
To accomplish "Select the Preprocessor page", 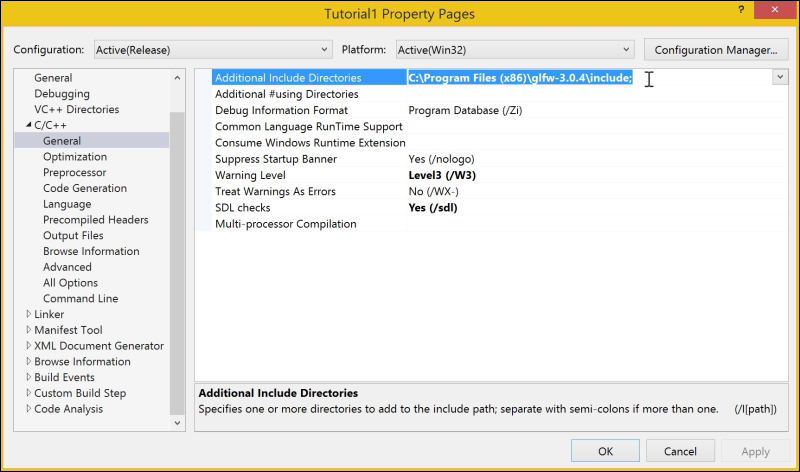I will [x=74, y=172].
